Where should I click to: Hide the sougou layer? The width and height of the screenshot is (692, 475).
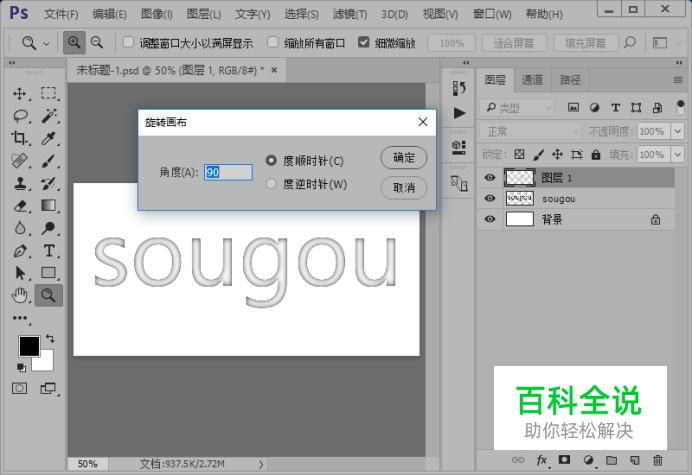[490, 198]
